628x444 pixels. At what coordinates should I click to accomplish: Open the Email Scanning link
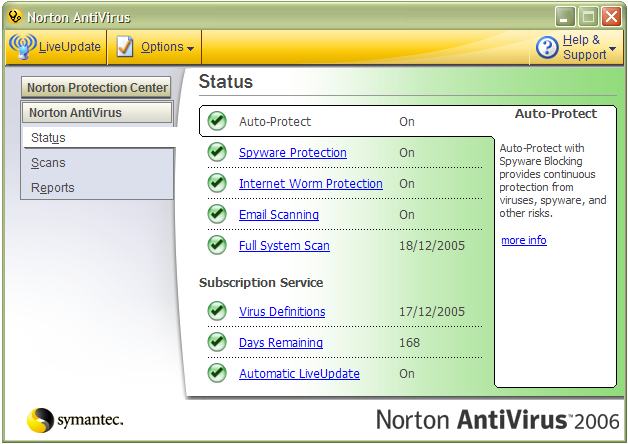coord(279,215)
